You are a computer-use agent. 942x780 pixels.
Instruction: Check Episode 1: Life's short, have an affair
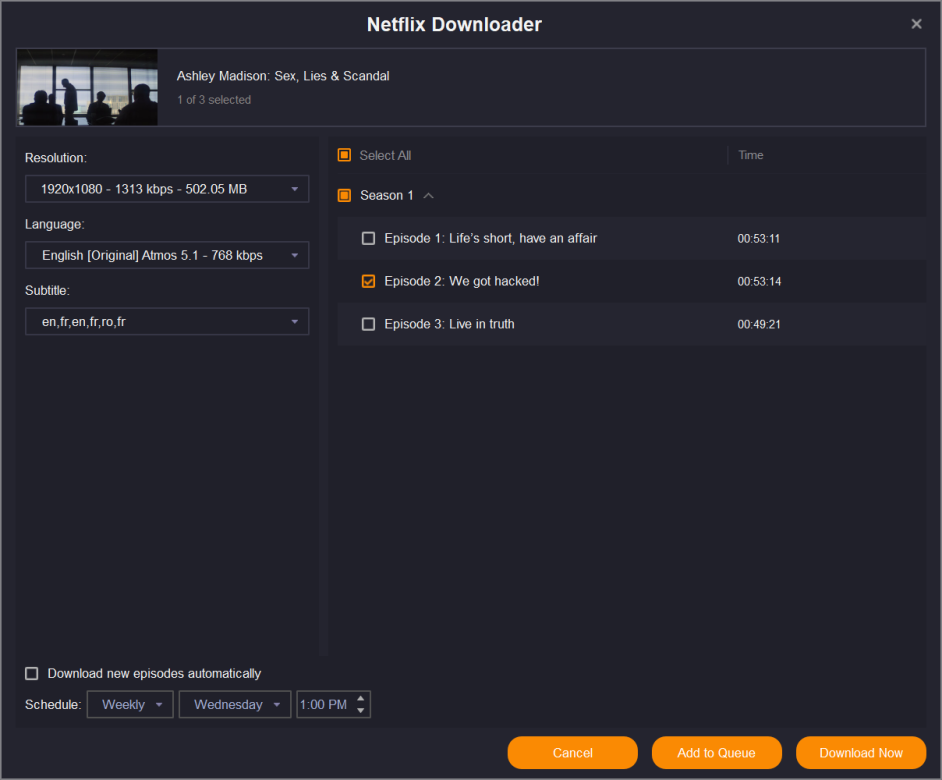pyautogui.click(x=368, y=239)
